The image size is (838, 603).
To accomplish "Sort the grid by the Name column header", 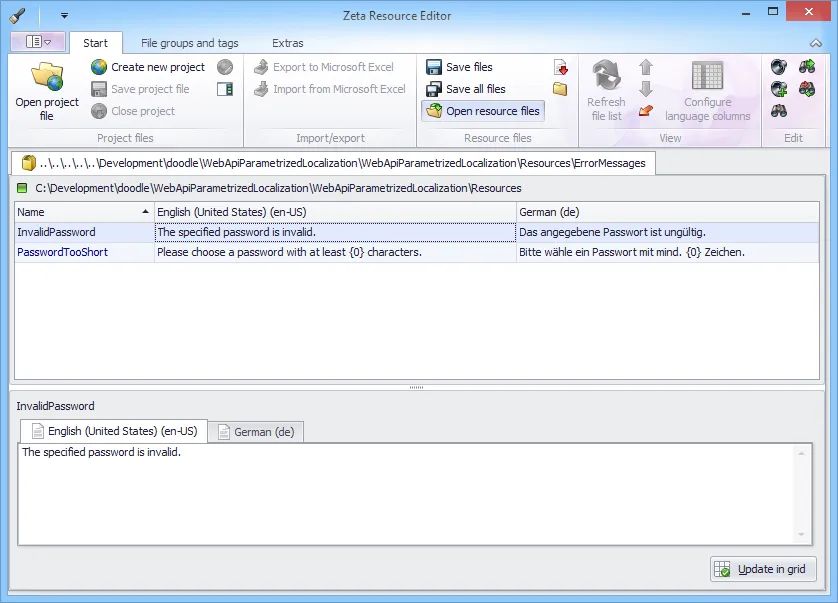I will (80, 212).
